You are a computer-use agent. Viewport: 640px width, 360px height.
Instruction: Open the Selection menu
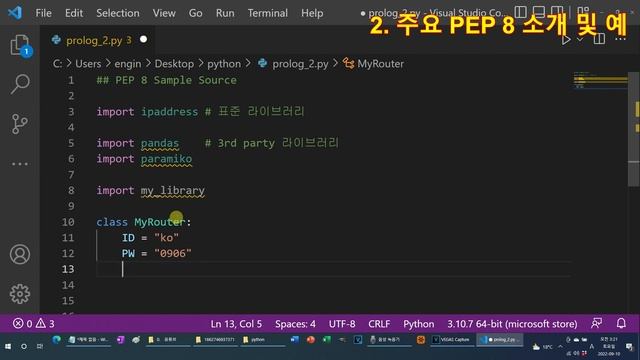pyautogui.click(x=118, y=13)
